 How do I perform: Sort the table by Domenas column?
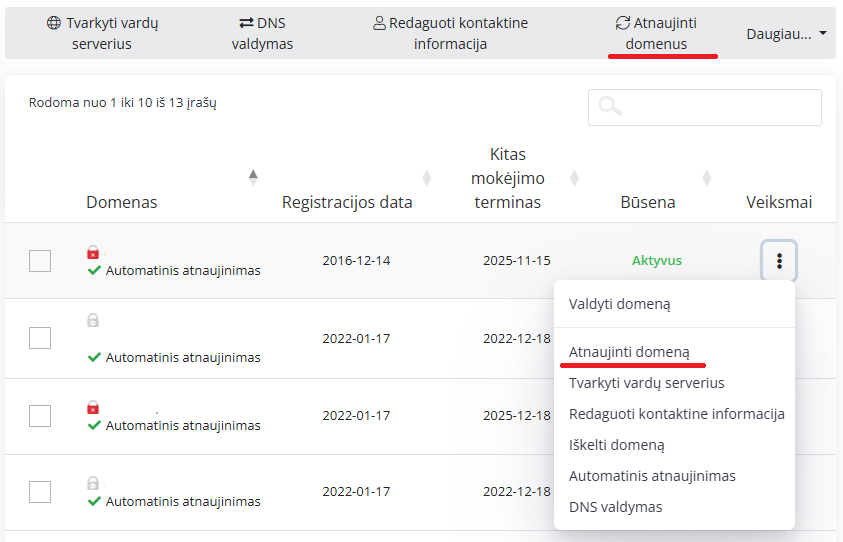pos(253,178)
